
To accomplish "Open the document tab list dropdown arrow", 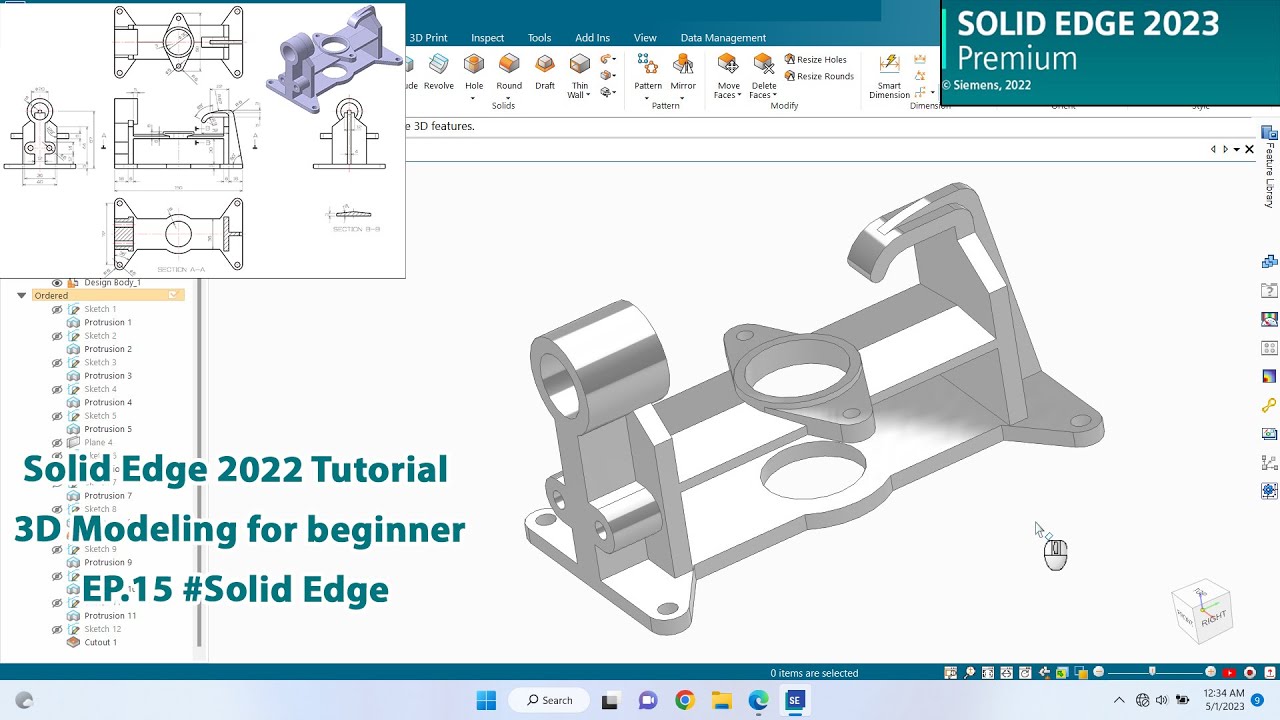I will tap(1237, 149).
